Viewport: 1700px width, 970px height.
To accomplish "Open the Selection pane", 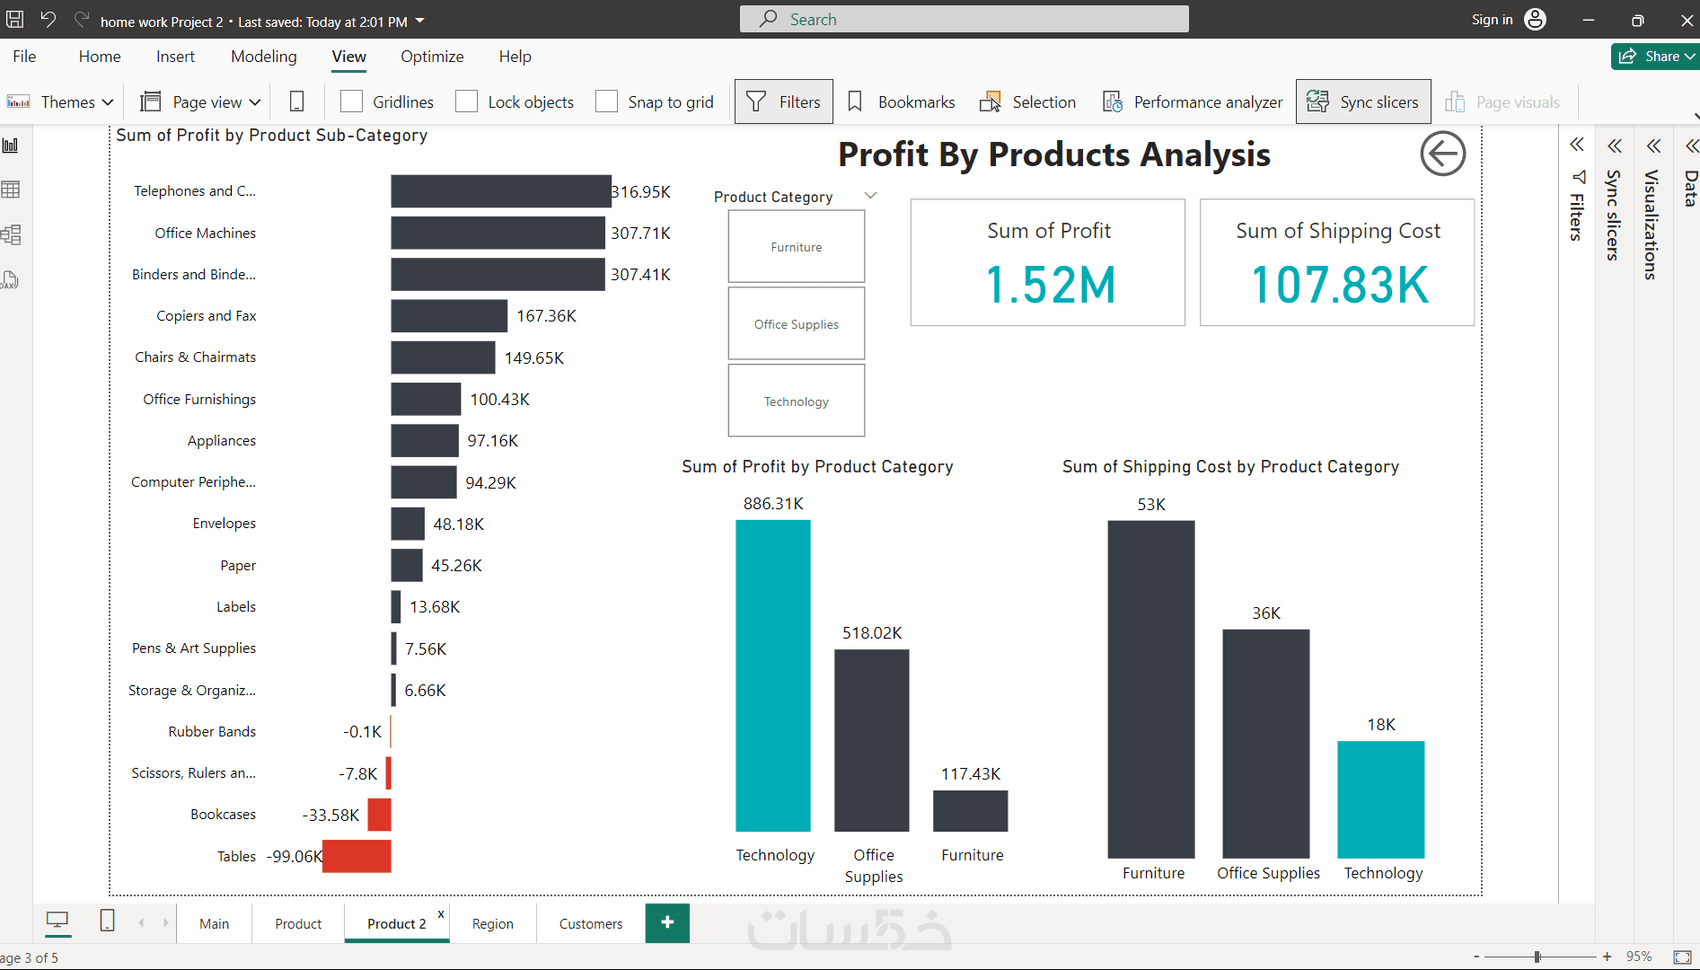I will coord(1028,101).
